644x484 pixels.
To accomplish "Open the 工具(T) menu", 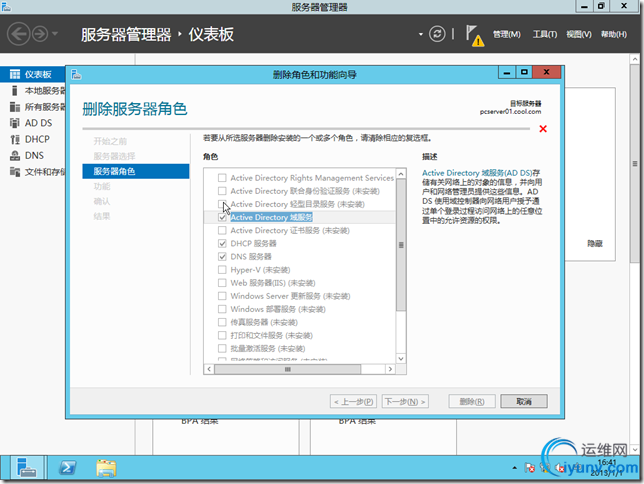I will (545, 35).
